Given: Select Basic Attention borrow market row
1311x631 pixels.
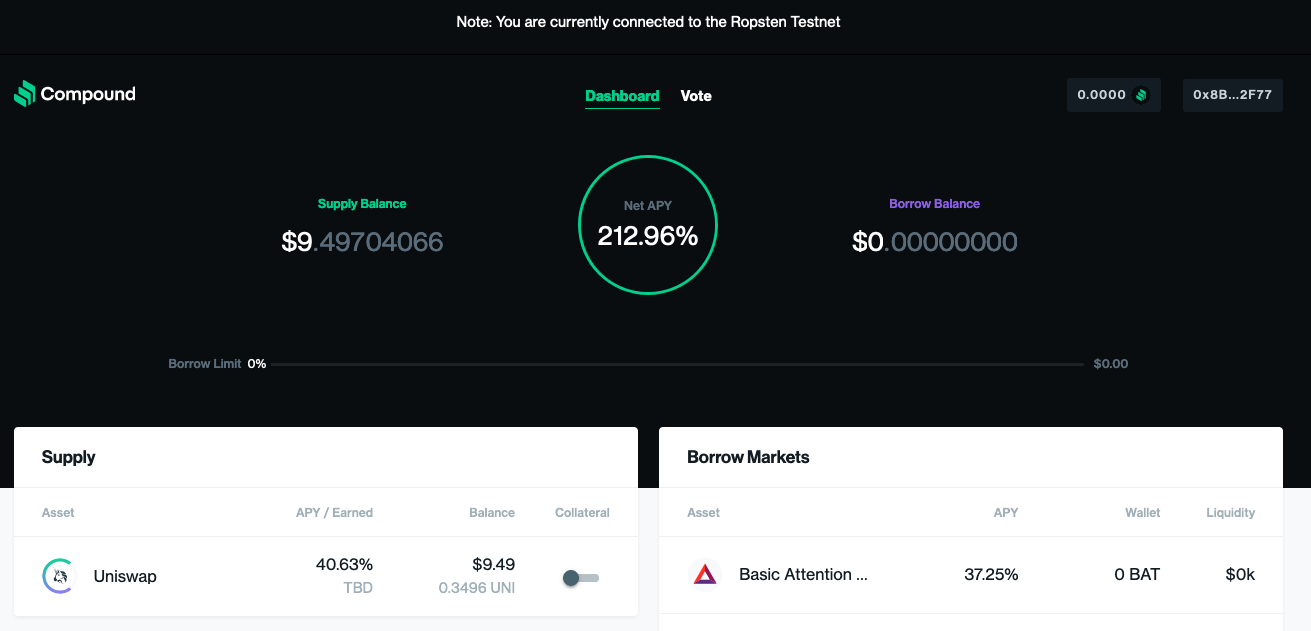Looking at the screenshot, I should coord(971,575).
